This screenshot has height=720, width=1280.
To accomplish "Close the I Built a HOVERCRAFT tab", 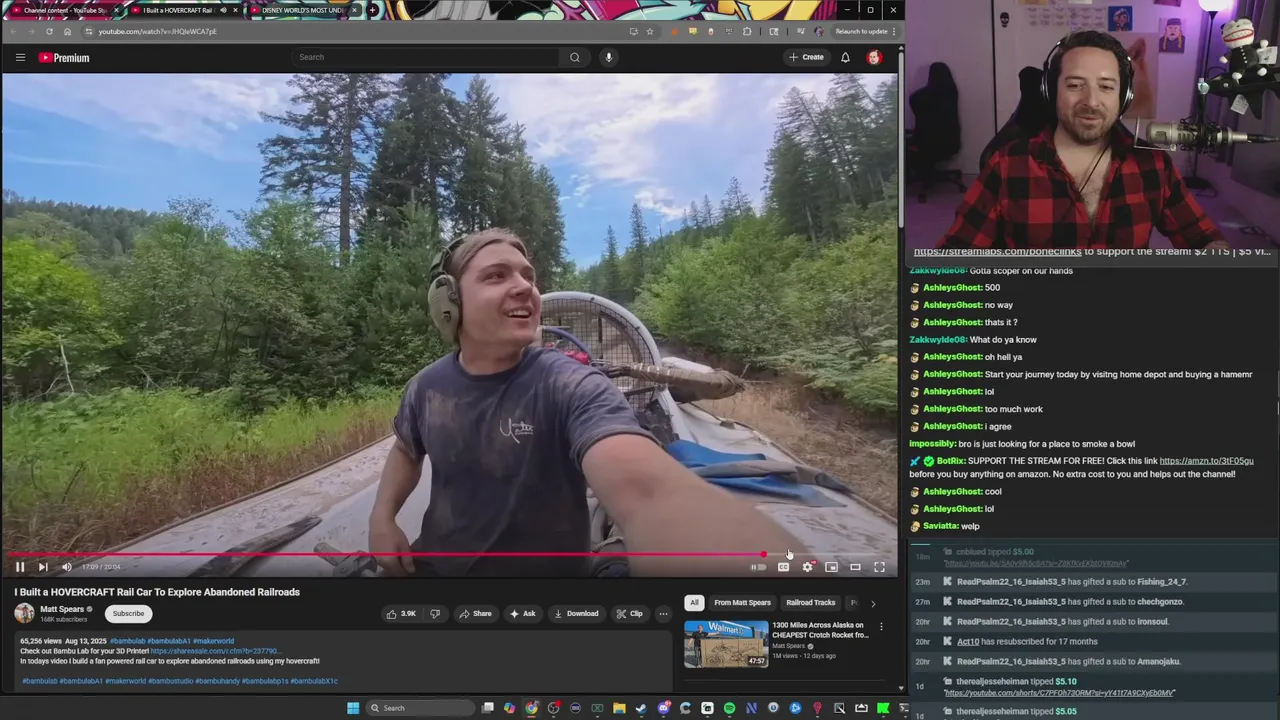I will point(235,10).
